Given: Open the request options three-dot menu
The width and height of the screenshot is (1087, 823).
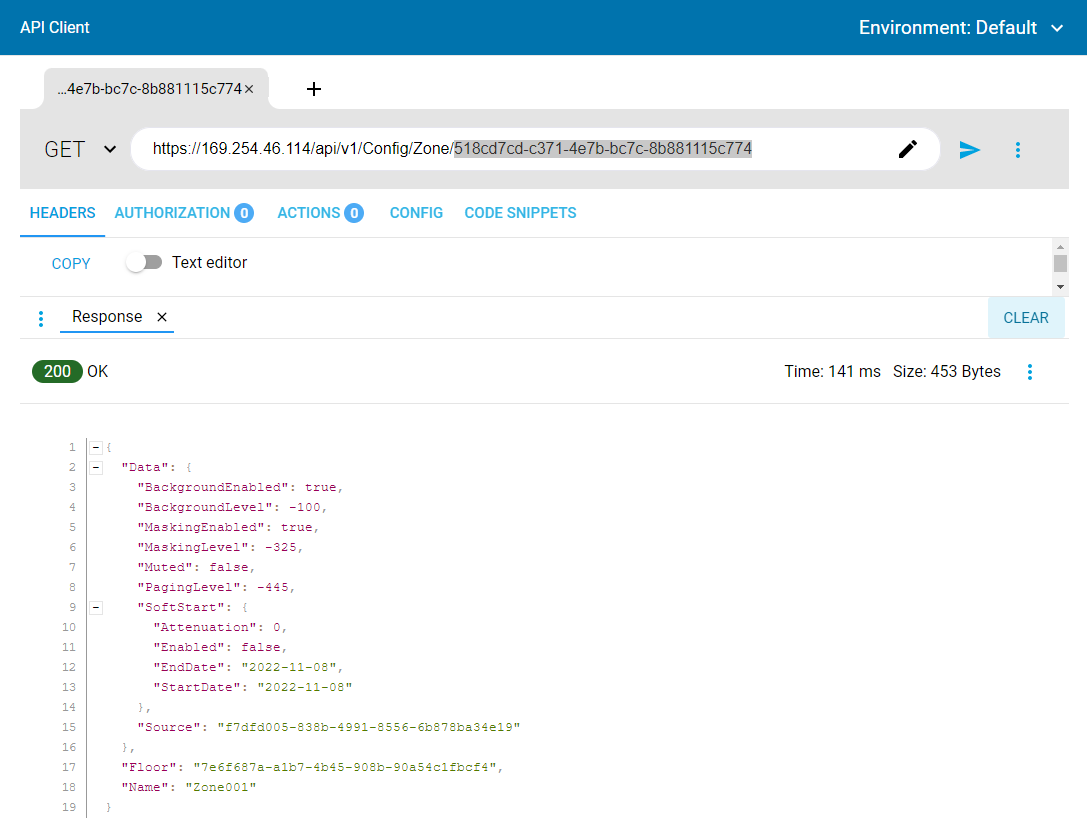Looking at the screenshot, I should point(1017,150).
